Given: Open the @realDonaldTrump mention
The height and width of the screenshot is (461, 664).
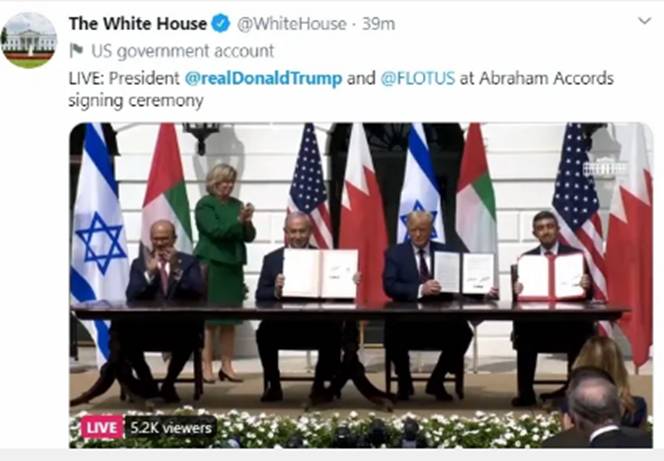Looking at the screenshot, I should point(263,78).
